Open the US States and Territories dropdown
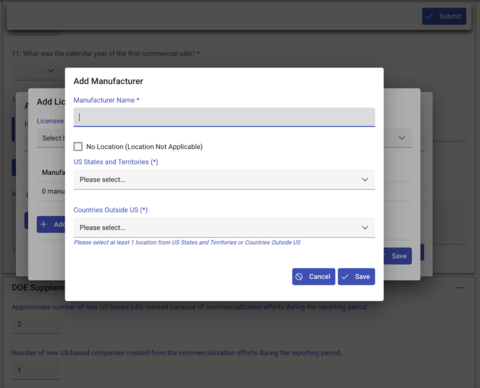Viewport: 480px width, 388px height. coord(224,180)
